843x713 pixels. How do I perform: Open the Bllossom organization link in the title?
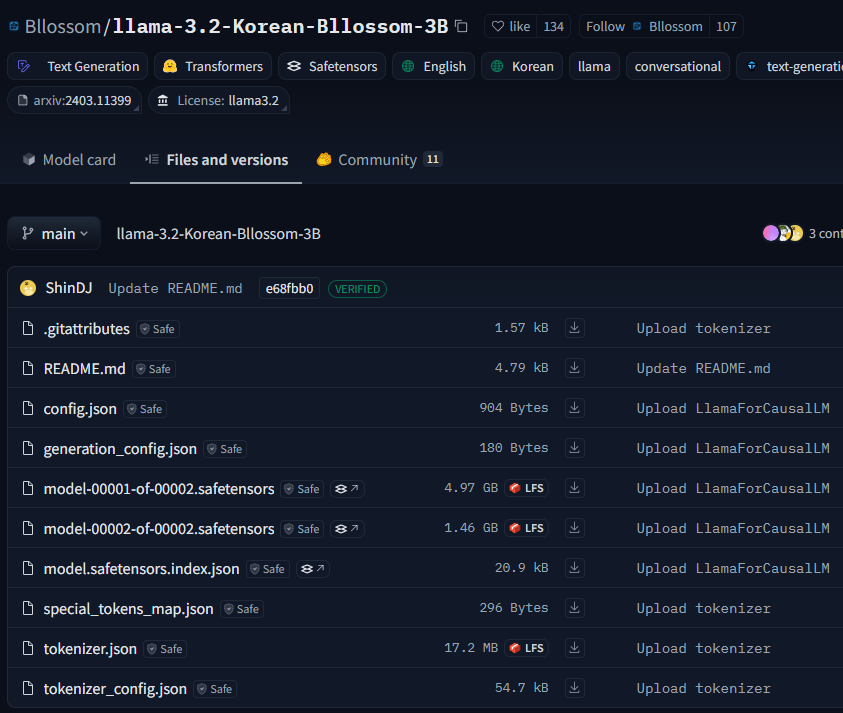pos(62,26)
